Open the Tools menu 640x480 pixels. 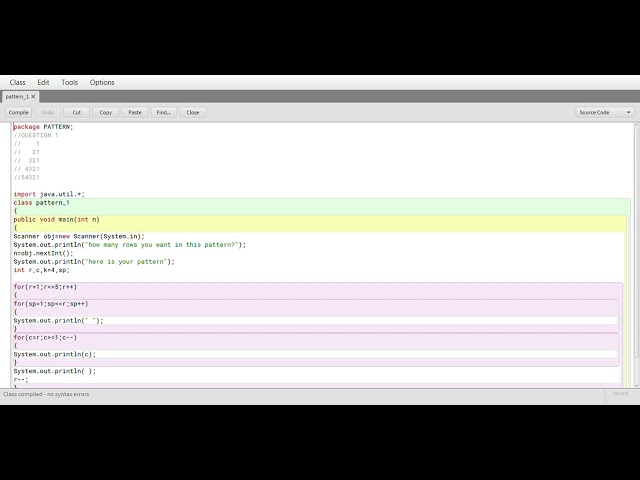point(69,82)
